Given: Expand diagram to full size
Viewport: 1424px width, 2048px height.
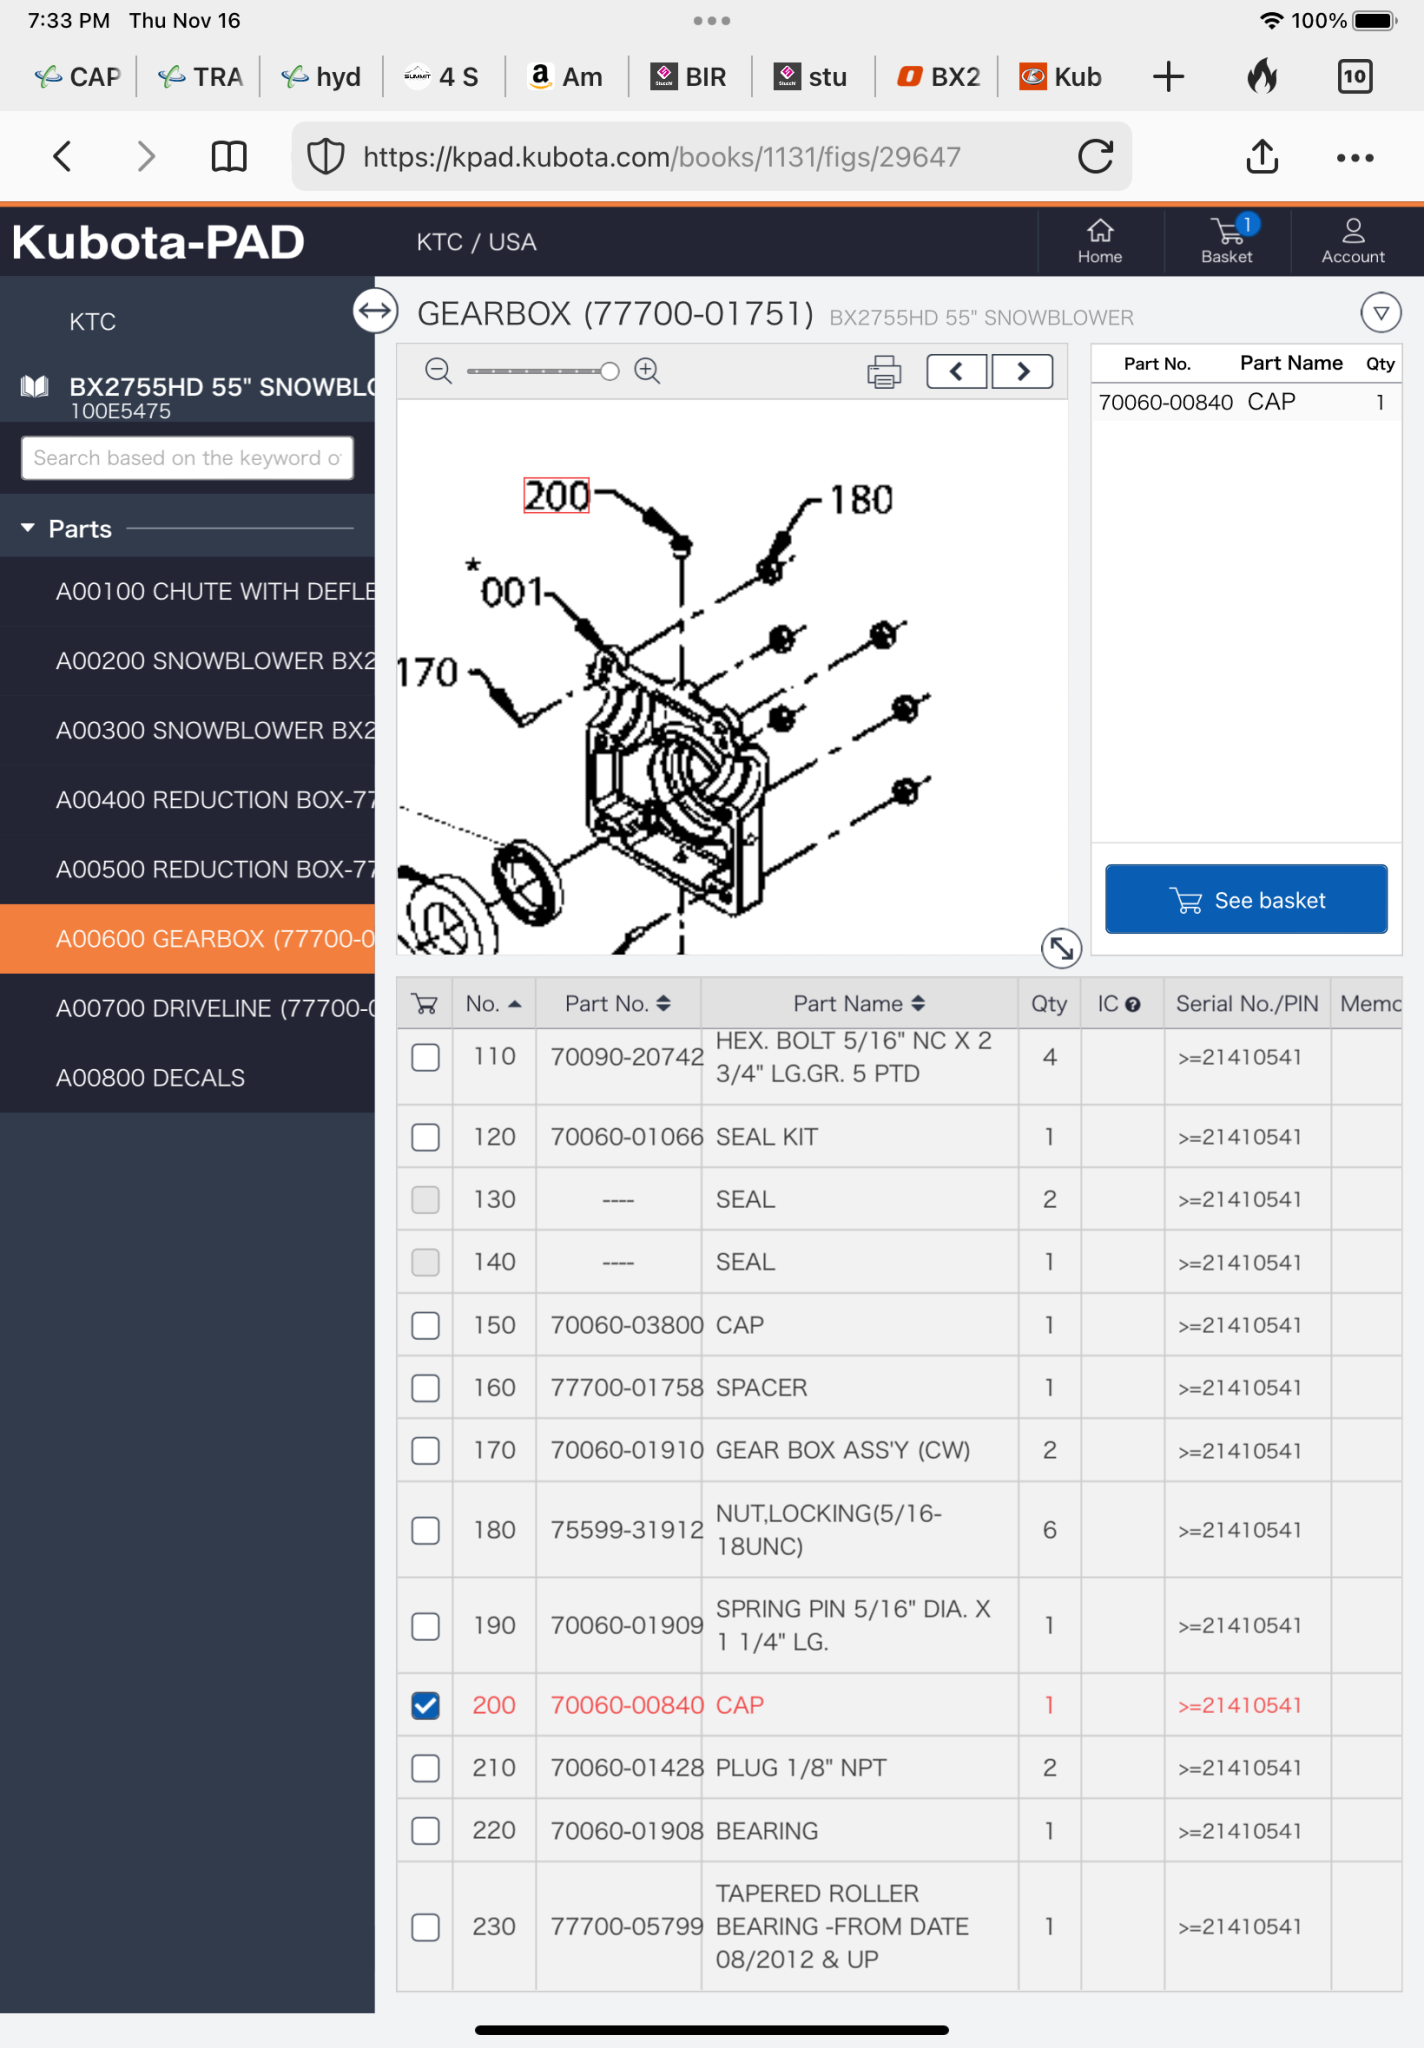Looking at the screenshot, I should [x=1061, y=947].
